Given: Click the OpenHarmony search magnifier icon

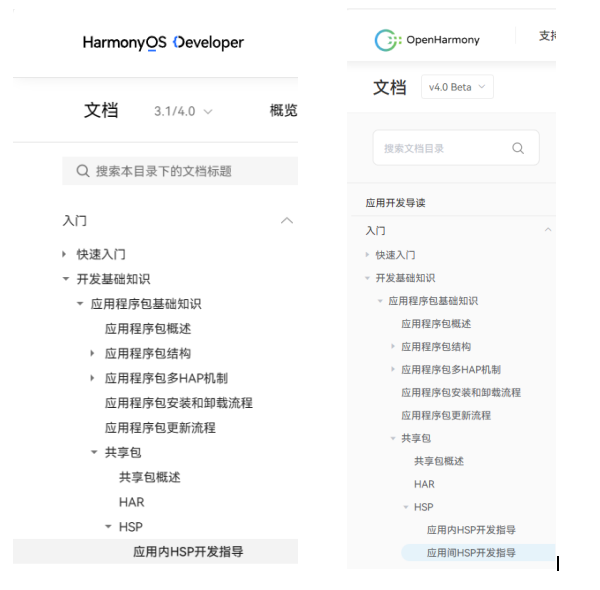Looking at the screenshot, I should [518, 148].
